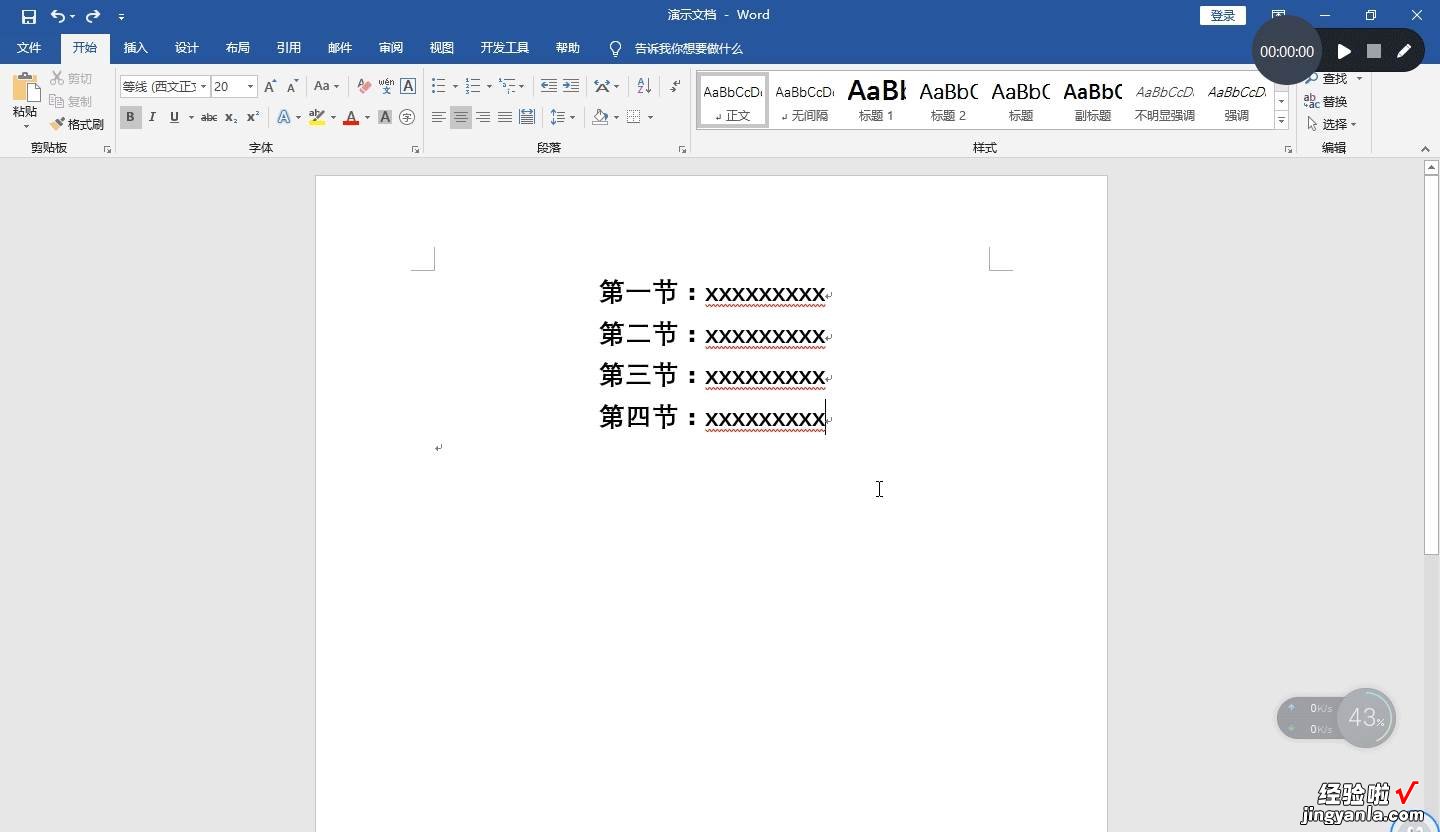Click the 登录 (Sign in) button
1440x832 pixels.
click(x=1222, y=15)
